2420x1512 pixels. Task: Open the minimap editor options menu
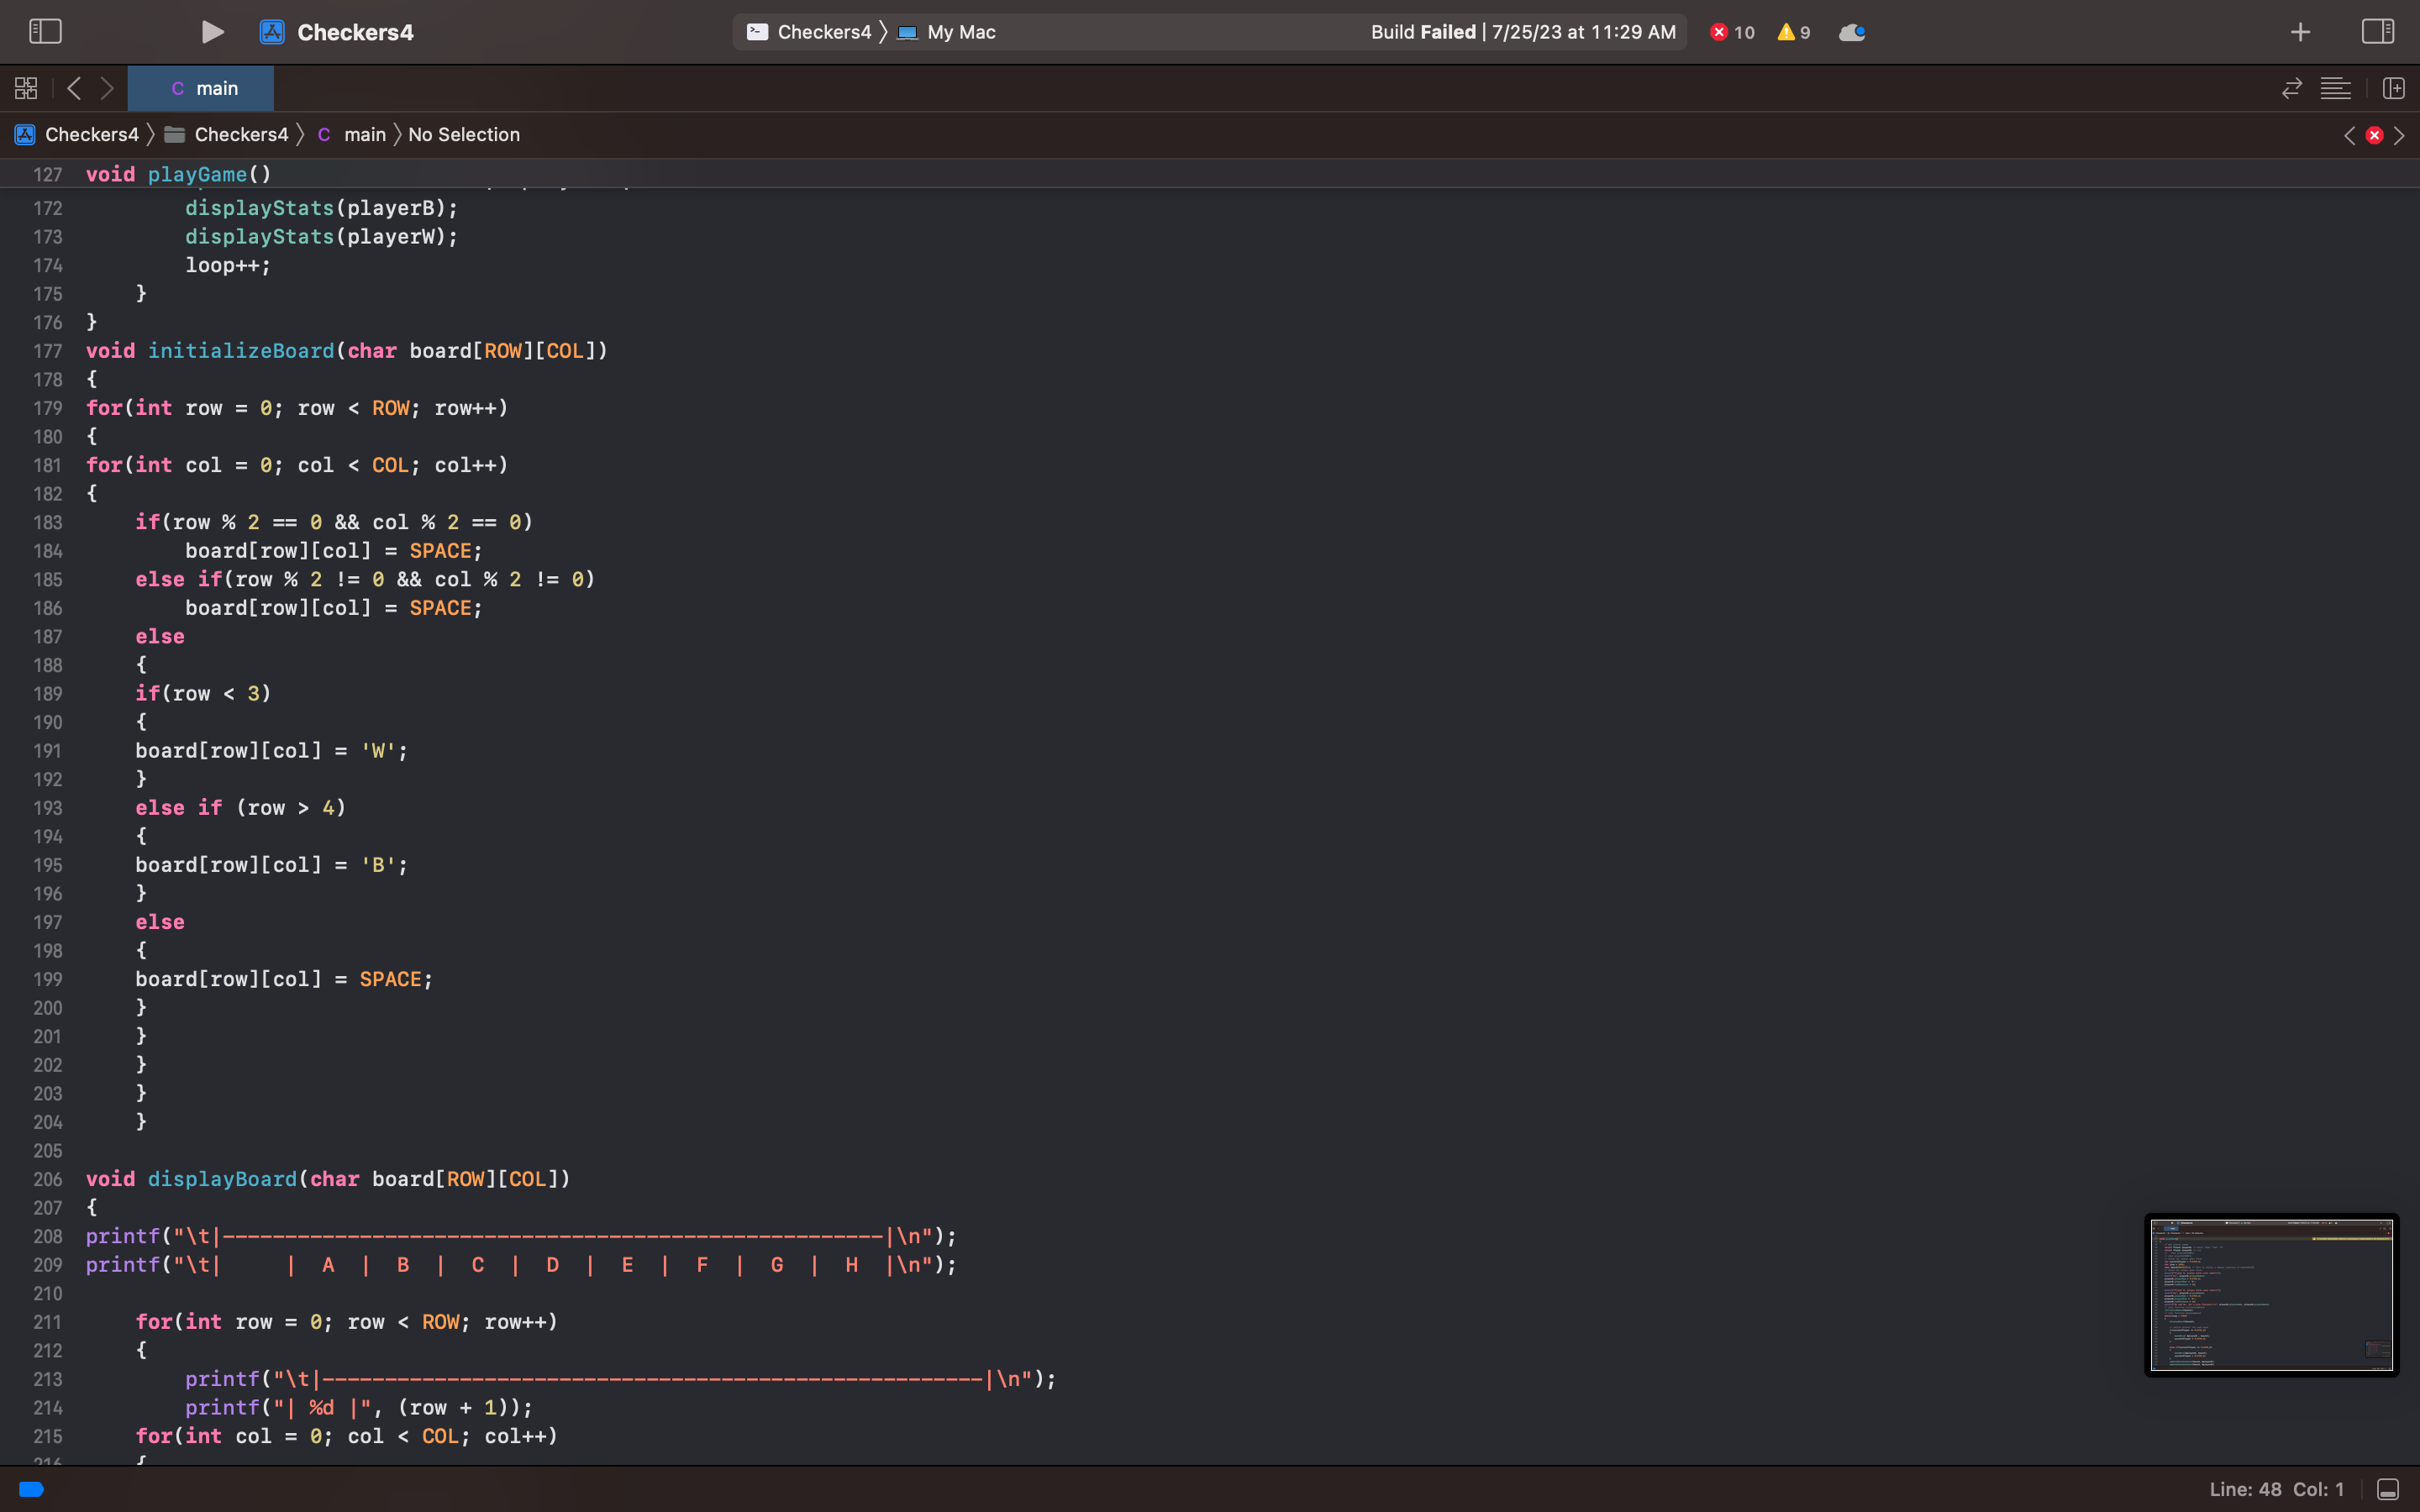tap(2335, 88)
